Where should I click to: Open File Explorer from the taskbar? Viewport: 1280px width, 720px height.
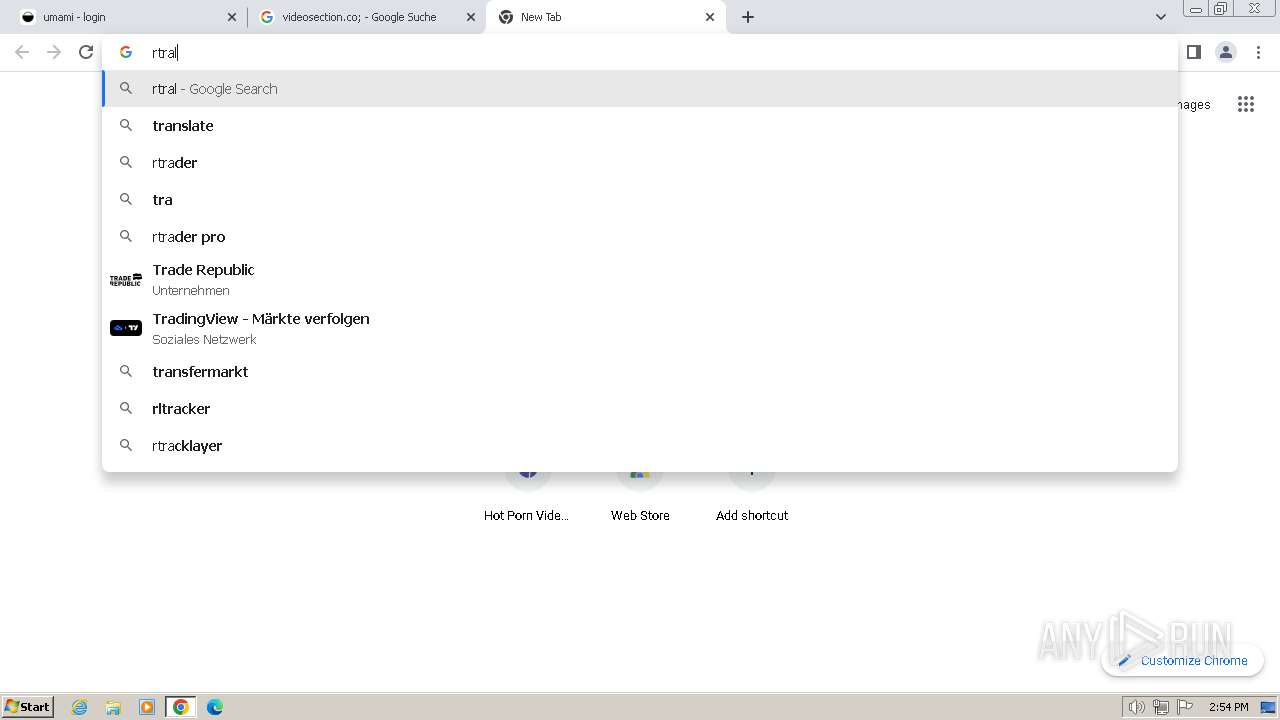tap(113, 707)
